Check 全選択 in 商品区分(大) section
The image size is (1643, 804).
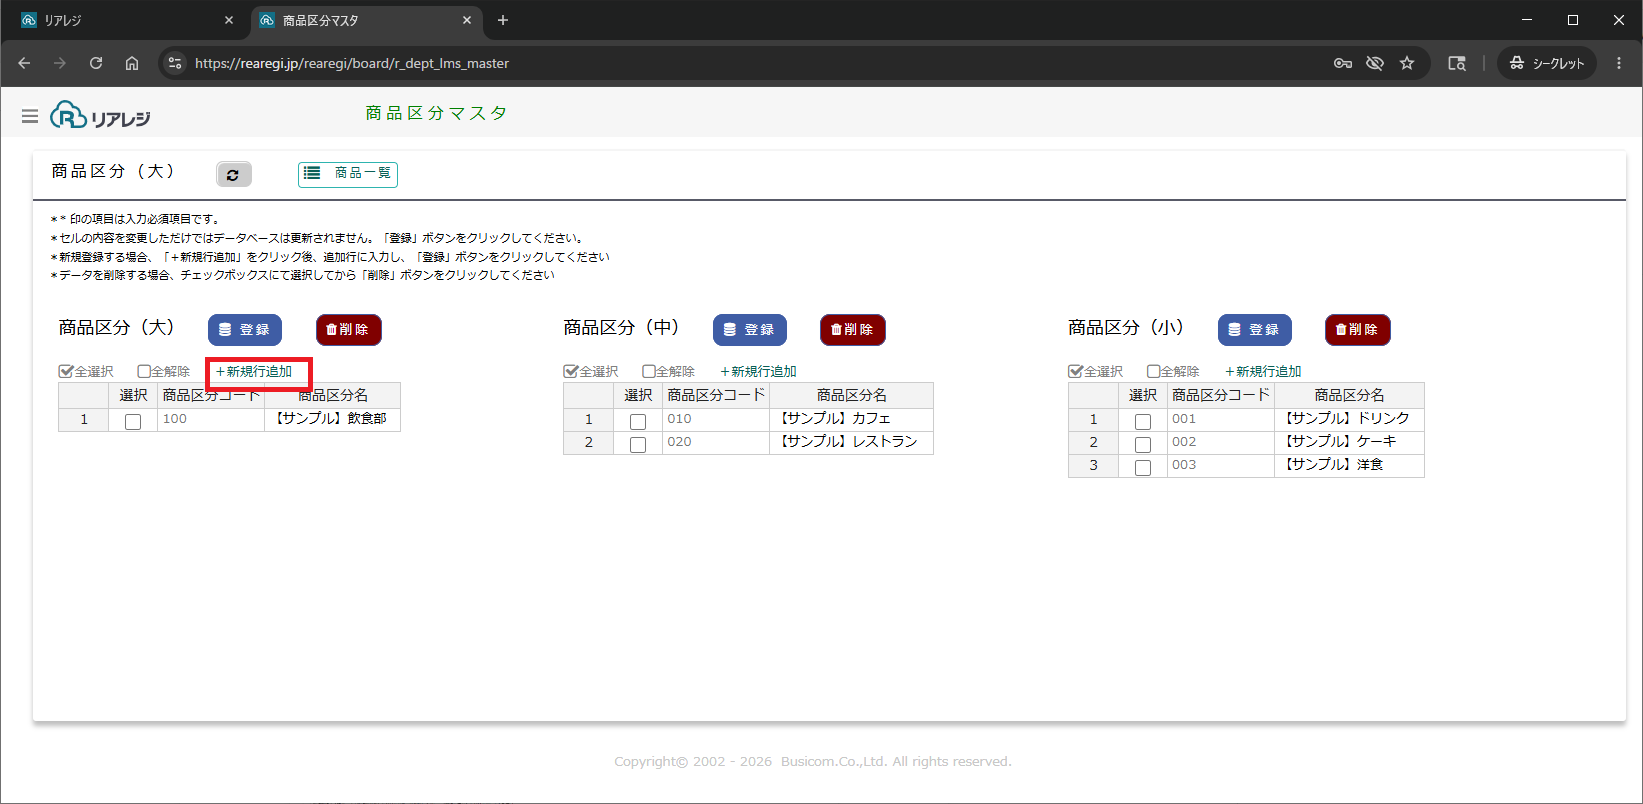coord(86,371)
